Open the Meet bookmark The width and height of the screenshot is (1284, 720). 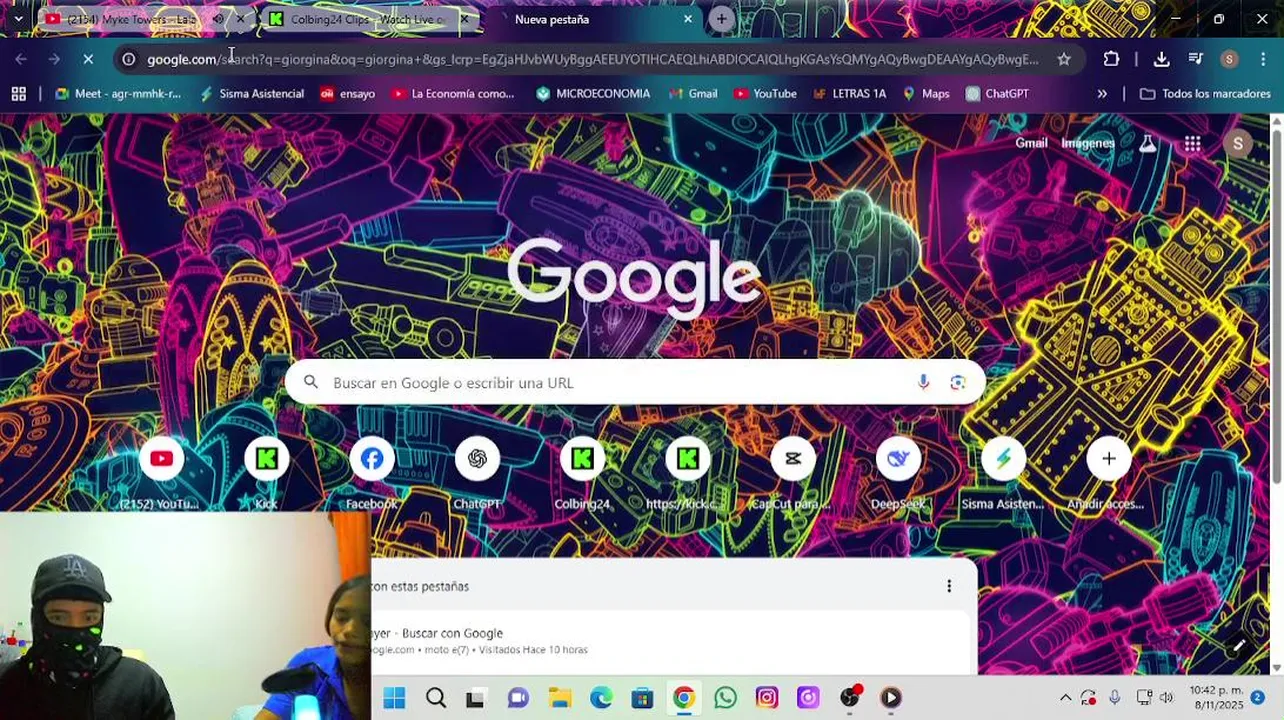[118, 94]
